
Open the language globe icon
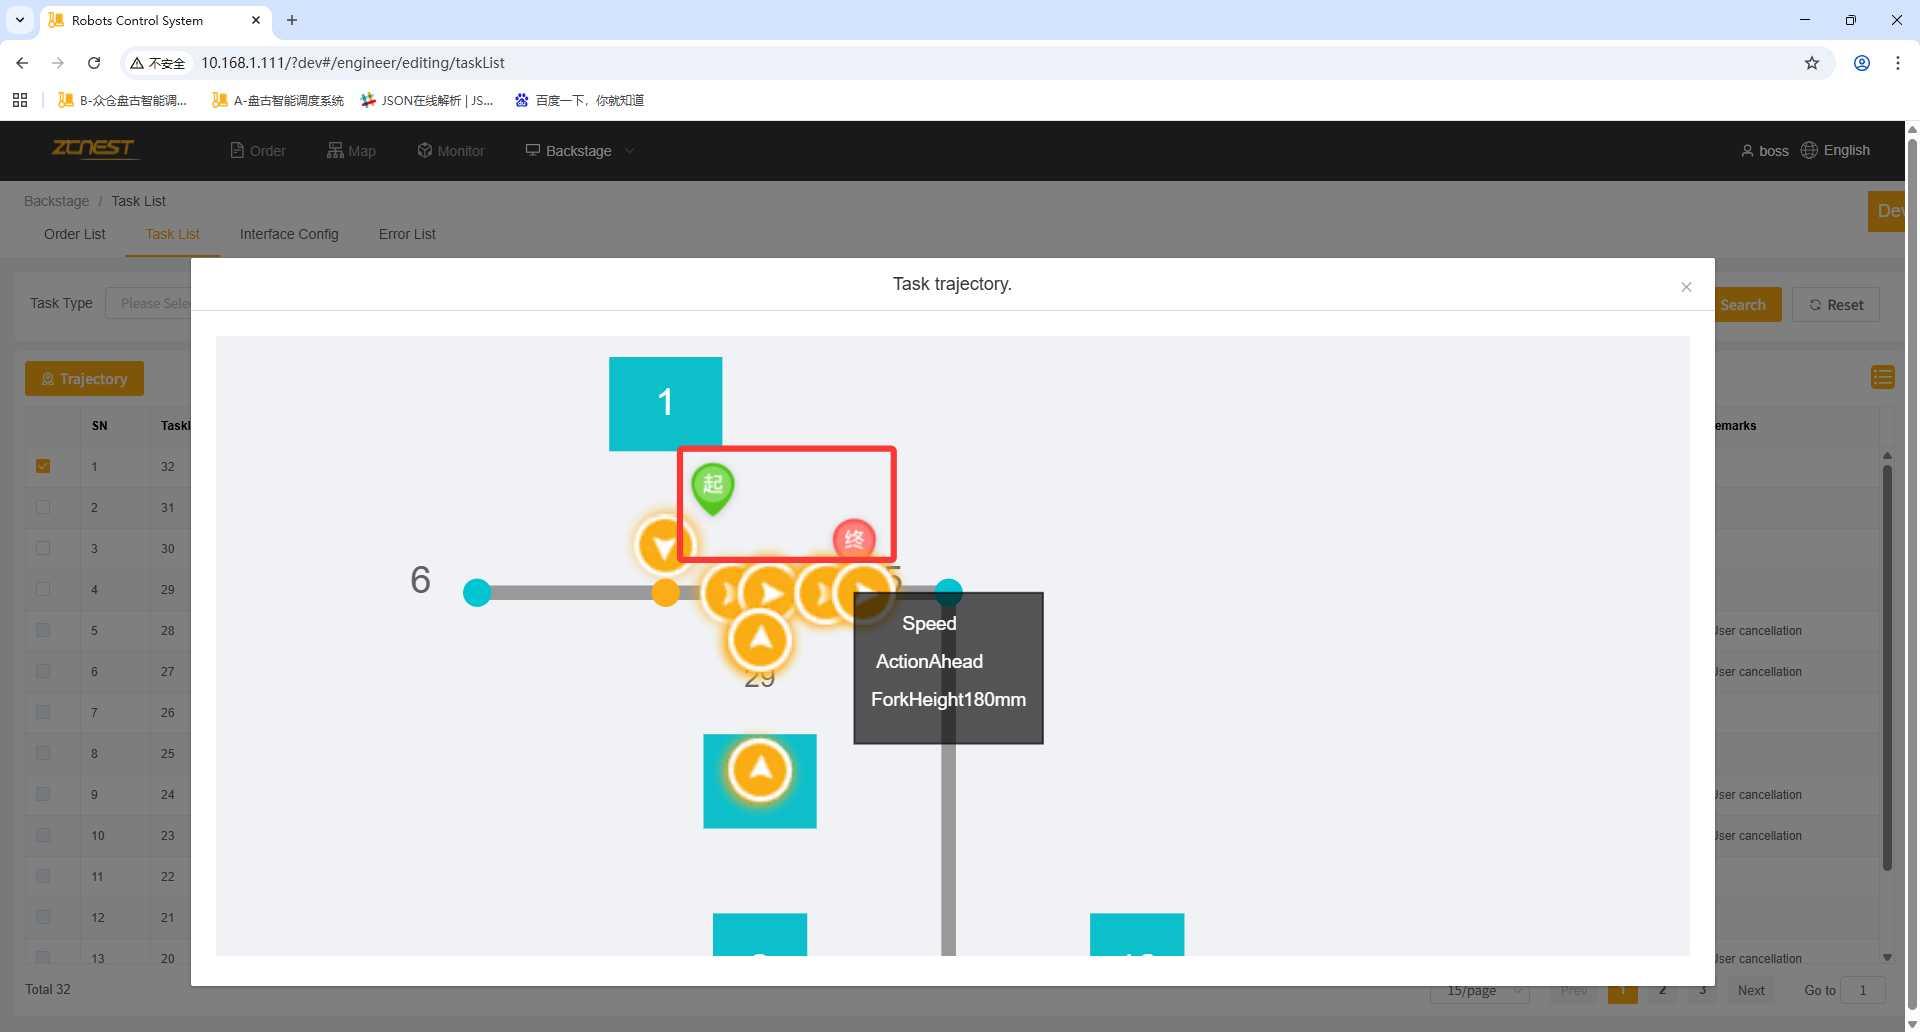1809,150
